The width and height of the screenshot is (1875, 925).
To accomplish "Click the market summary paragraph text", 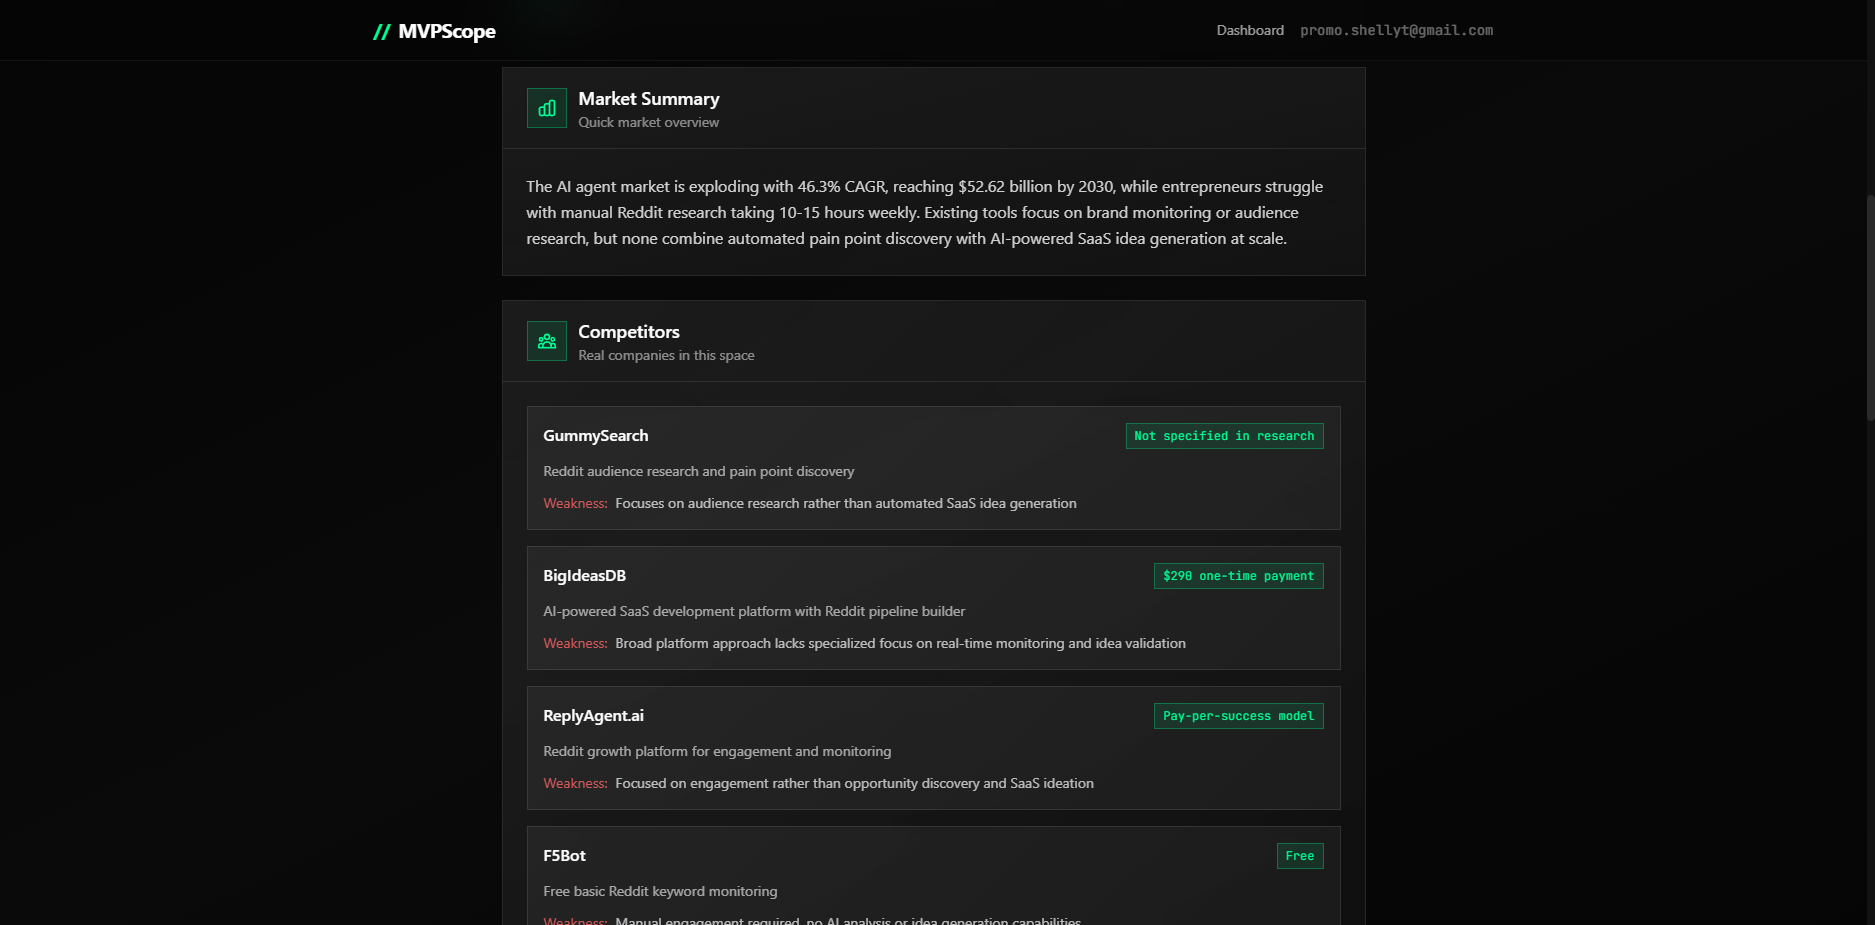I will [924, 212].
